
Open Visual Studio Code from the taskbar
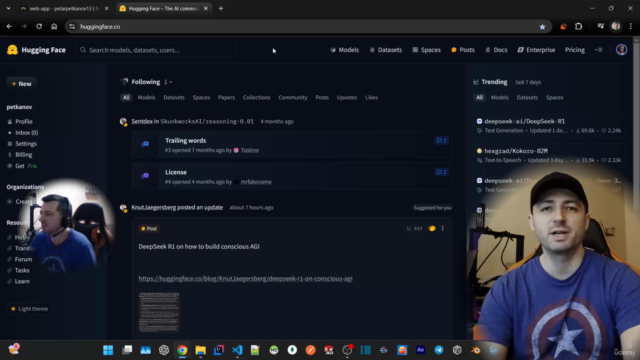pyautogui.click(x=237, y=350)
